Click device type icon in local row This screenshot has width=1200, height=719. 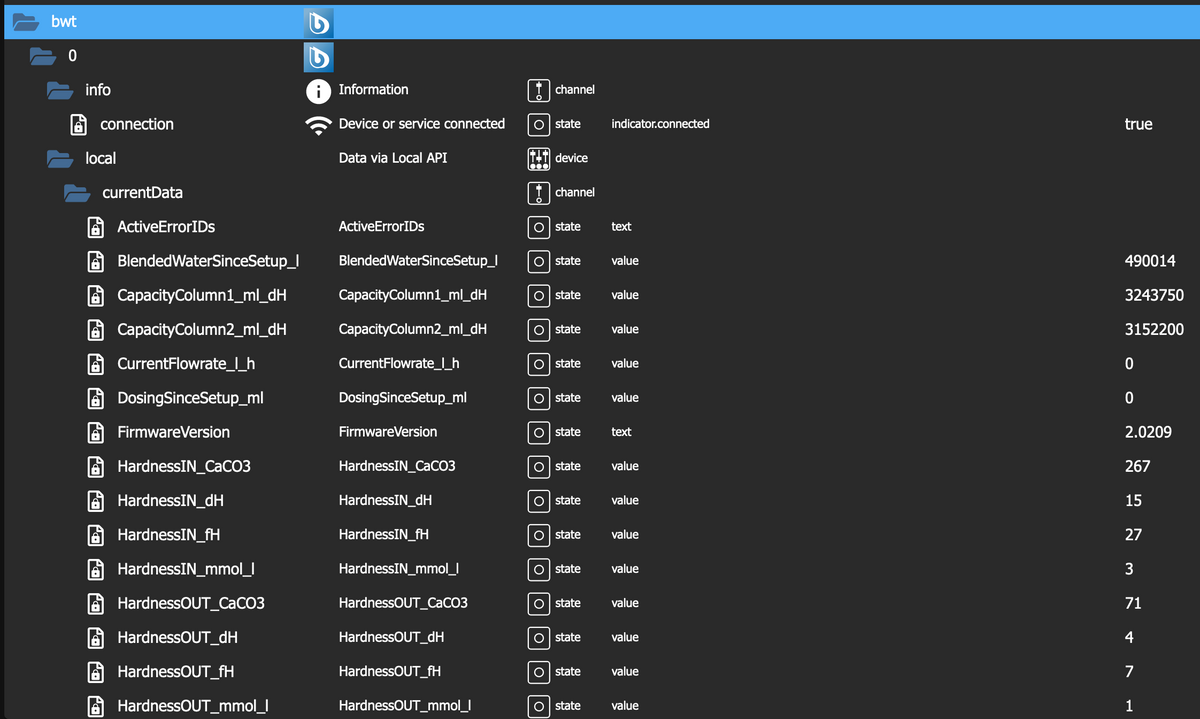[538, 158]
